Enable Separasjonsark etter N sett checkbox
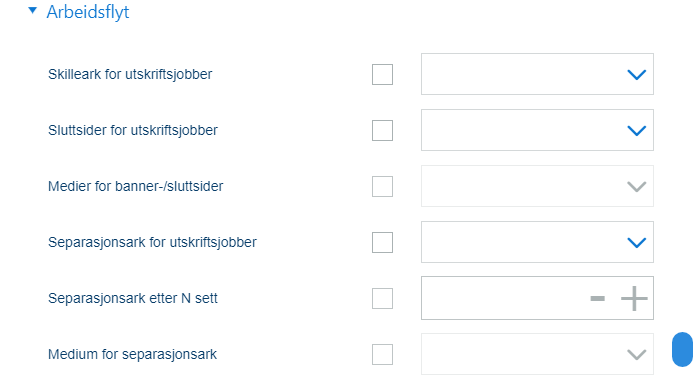This screenshot has width=696, height=379. point(382,298)
